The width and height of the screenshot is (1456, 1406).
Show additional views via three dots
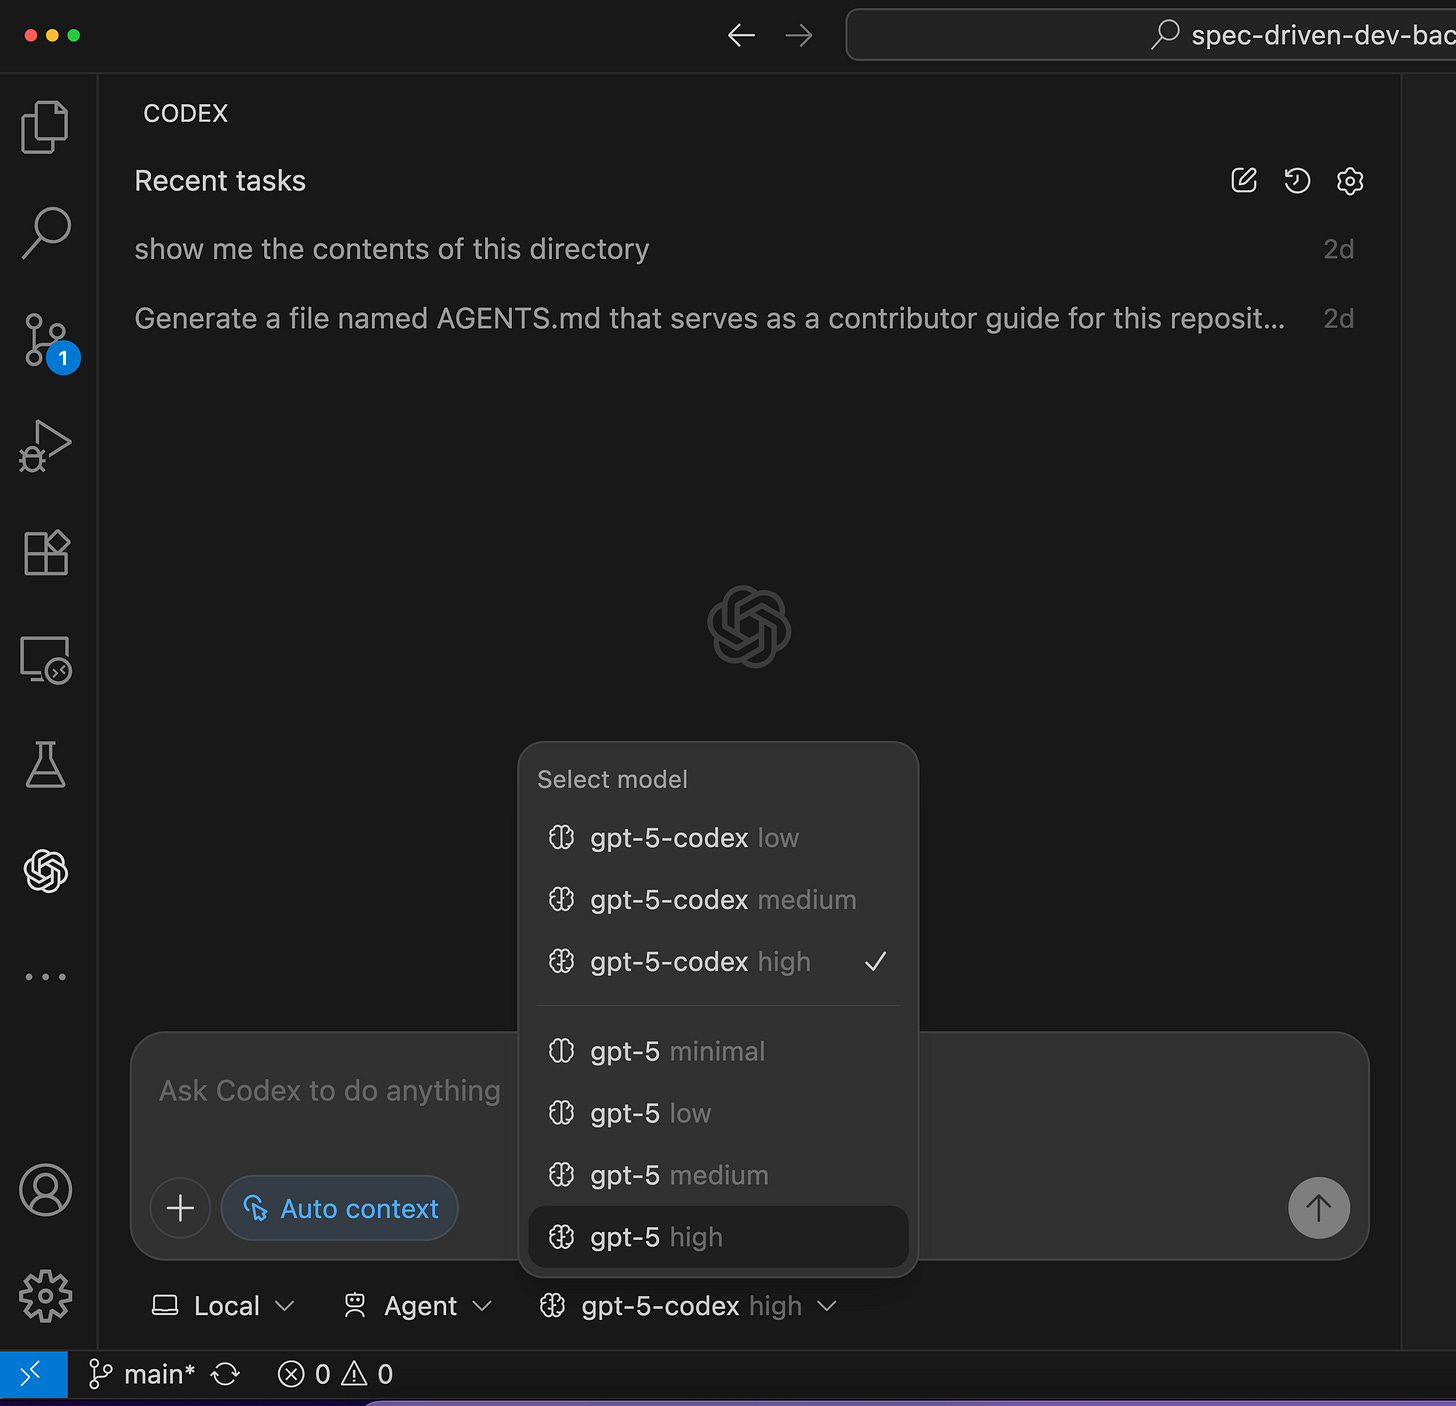45,977
